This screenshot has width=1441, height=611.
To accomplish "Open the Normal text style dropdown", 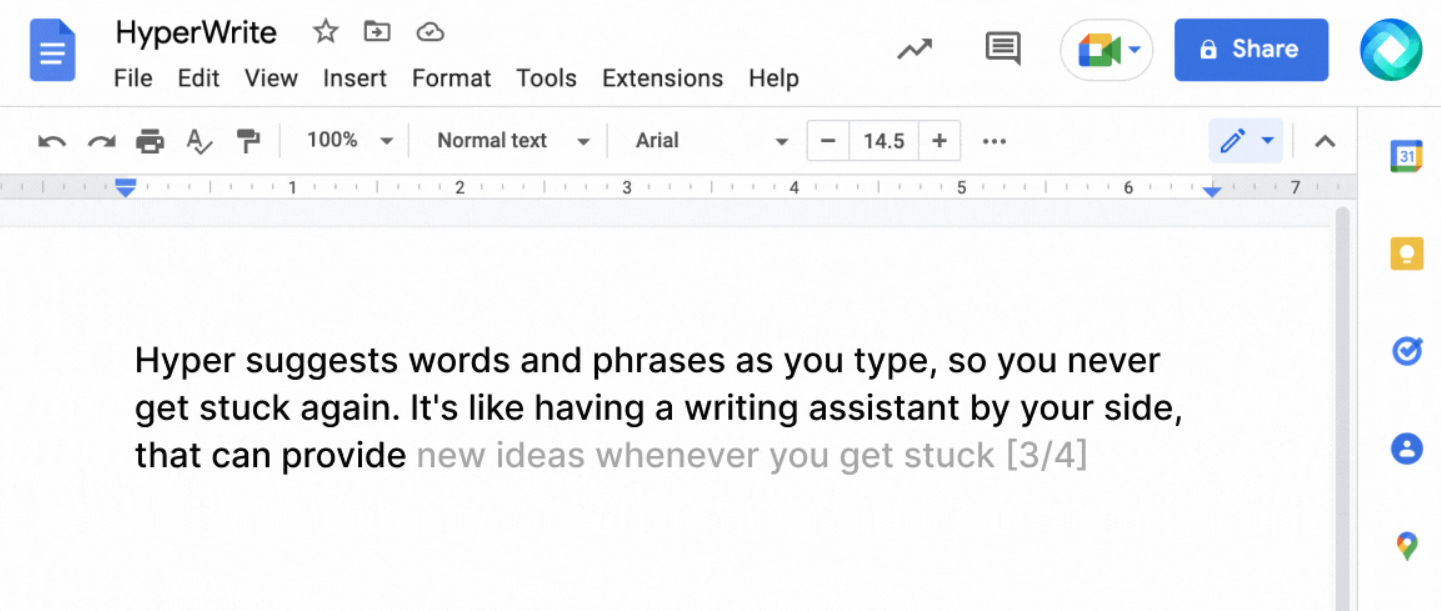I will pyautogui.click(x=513, y=141).
